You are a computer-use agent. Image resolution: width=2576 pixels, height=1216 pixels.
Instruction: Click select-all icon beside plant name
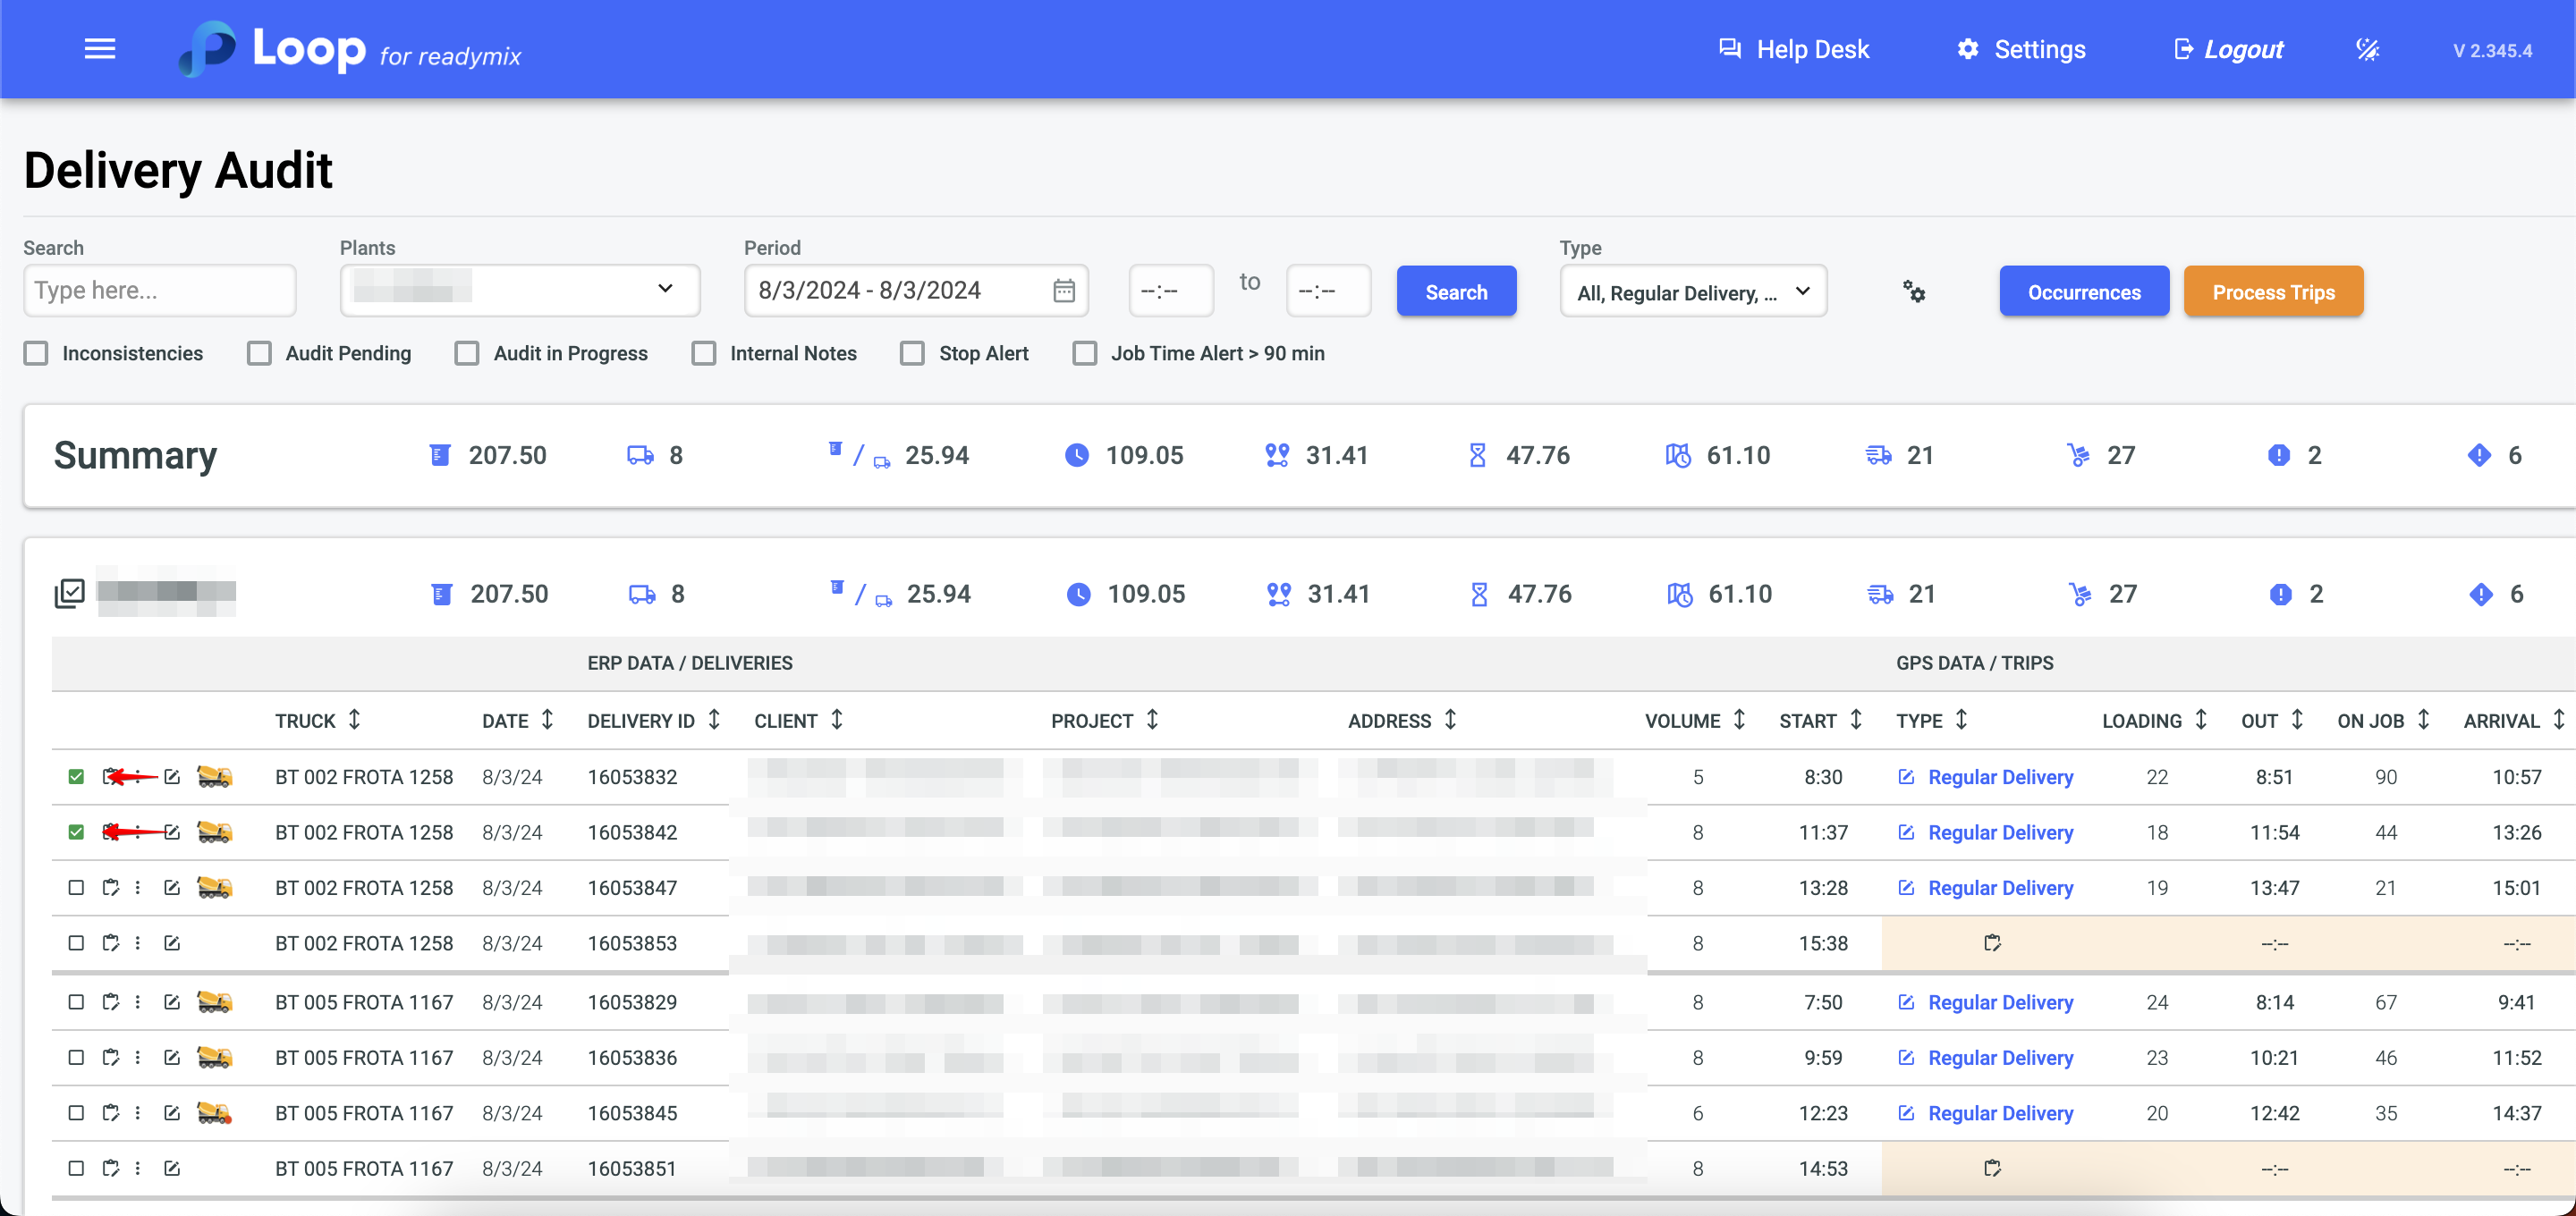coord(69,594)
